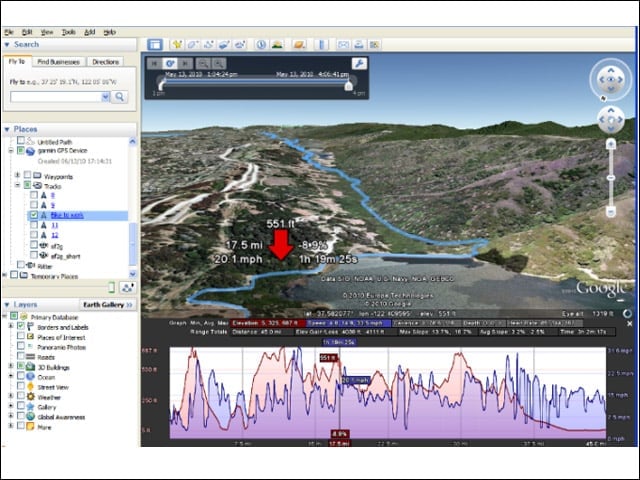Click the time slider right end handle

tap(348, 85)
